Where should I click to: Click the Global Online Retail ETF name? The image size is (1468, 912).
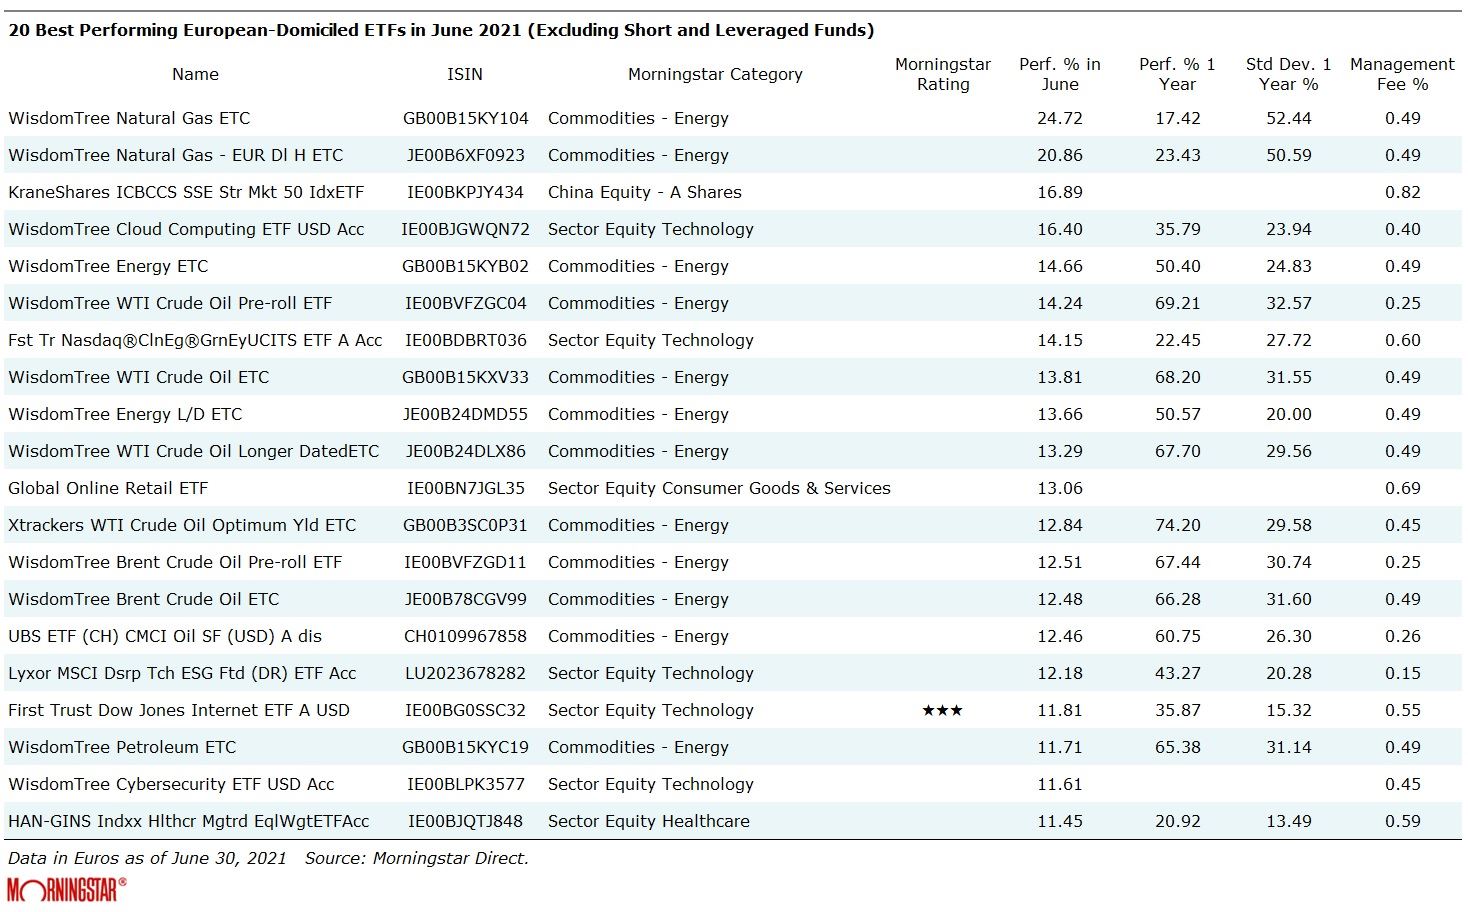(x=108, y=488)
